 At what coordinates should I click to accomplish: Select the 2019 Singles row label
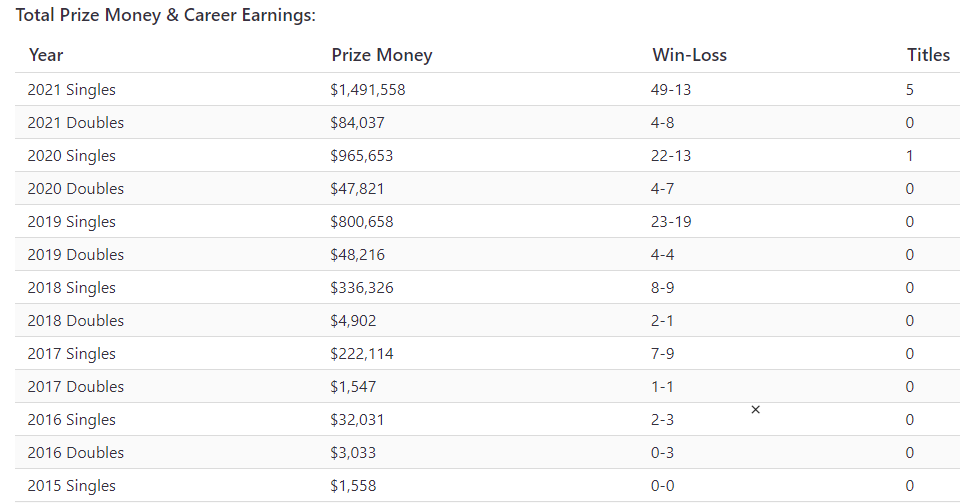pos(72,222)
